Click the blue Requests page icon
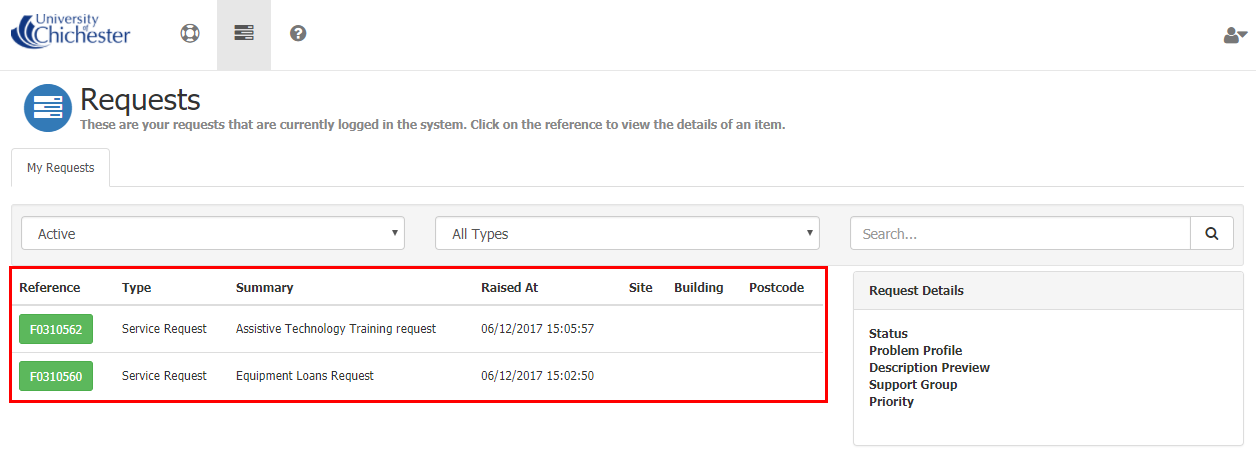This screenshot has height=458, width=1256. click(x=47, y=108)
